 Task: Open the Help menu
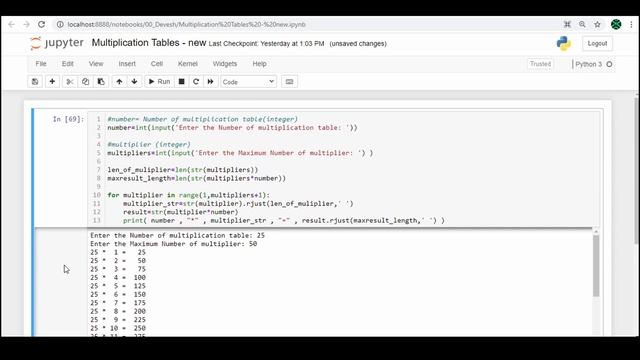point(259,64)
